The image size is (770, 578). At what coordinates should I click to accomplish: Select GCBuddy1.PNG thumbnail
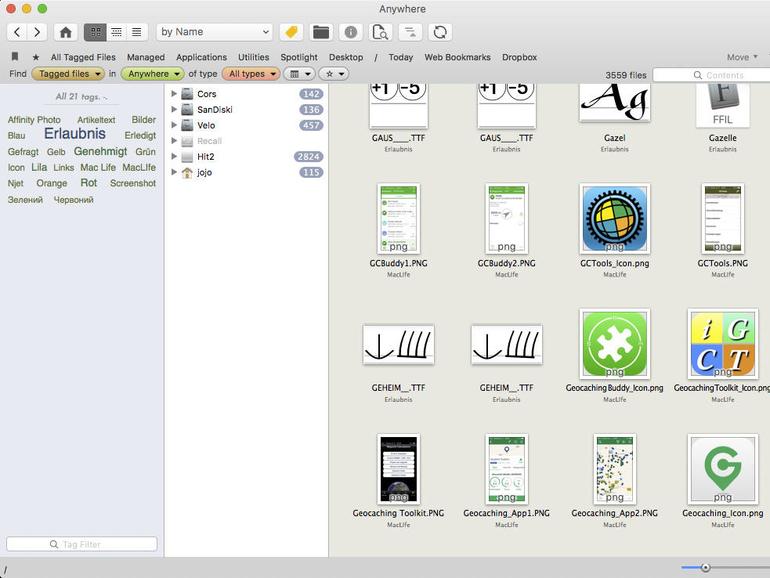tap(398, 219)
